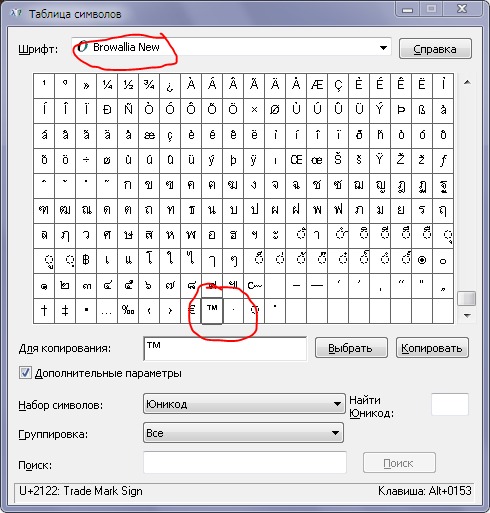Image resolution: width=490 pixels, height=513 pixels.
Task: Select the ¼ fraction character
Action: [107, 86]
